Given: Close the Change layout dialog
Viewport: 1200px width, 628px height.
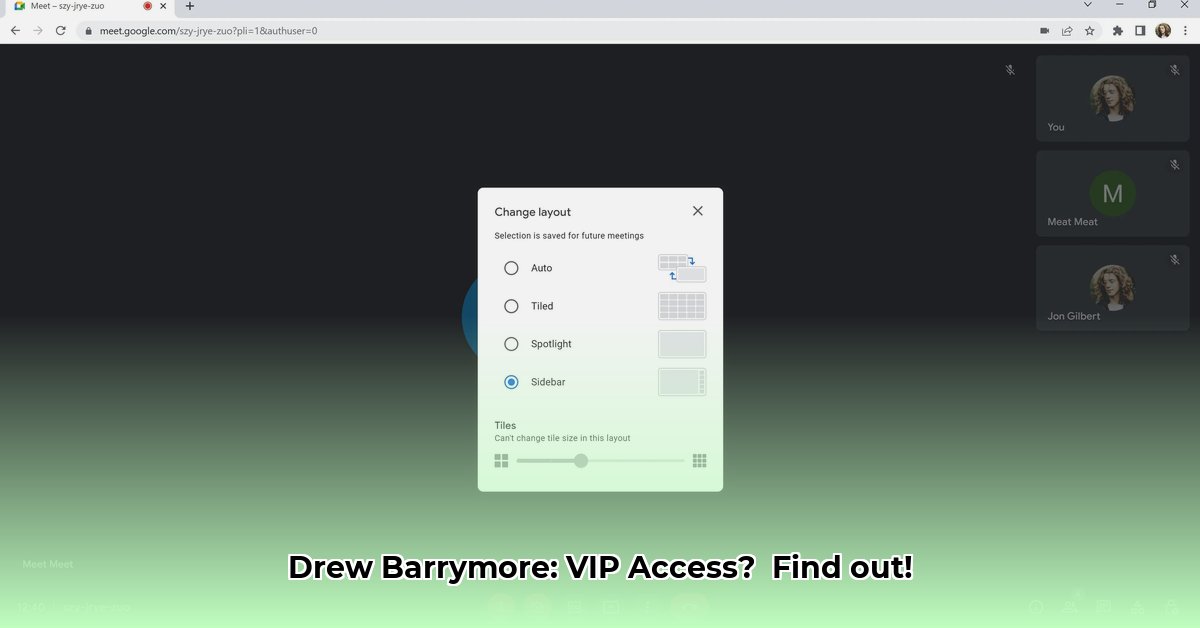Looking at the screenshot, I should click(697, 211).
